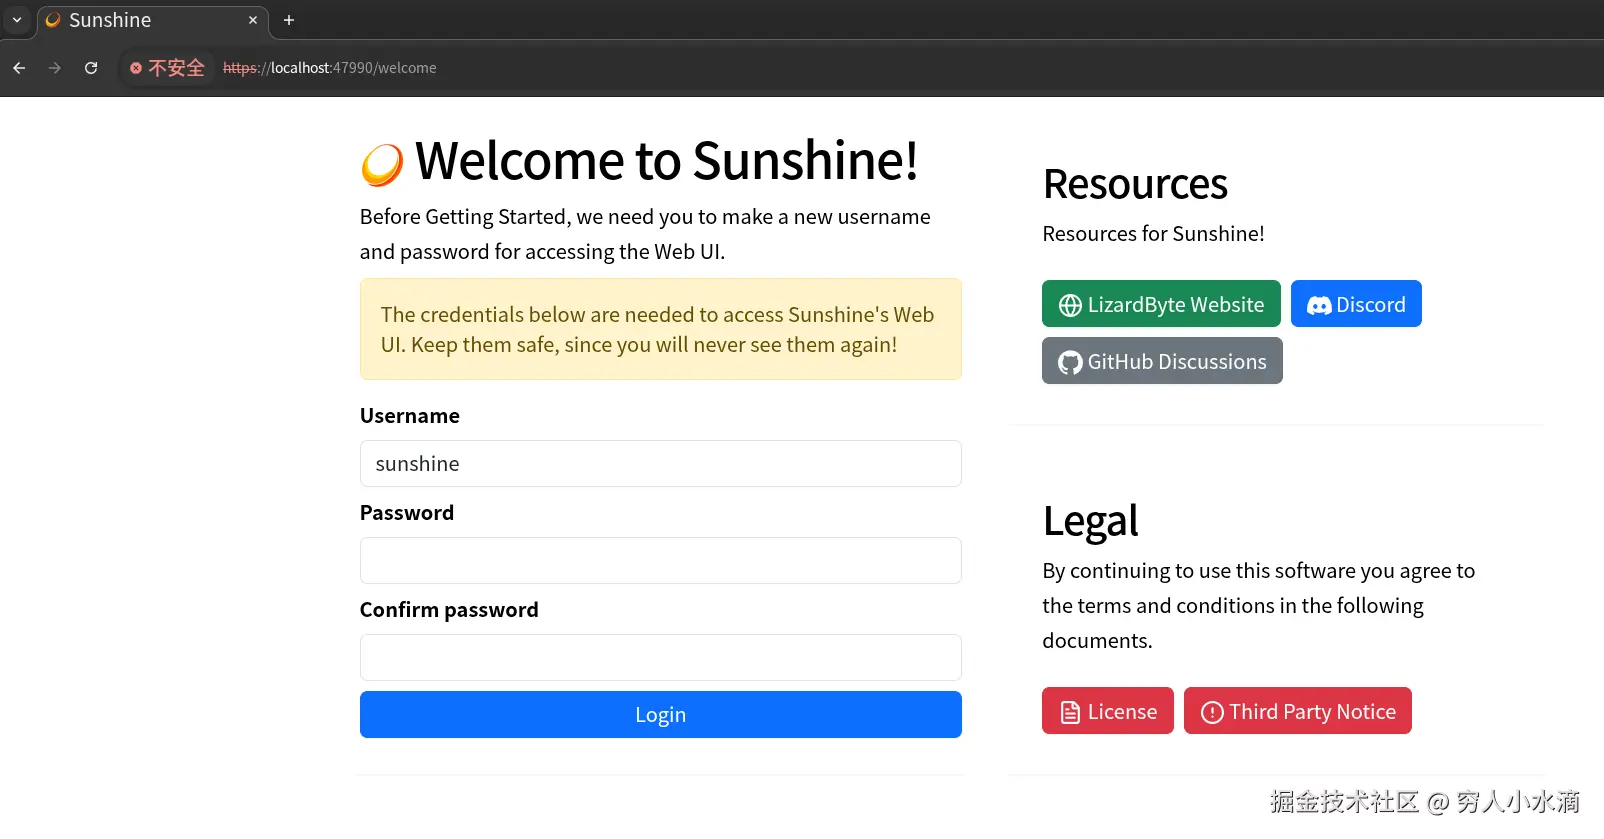View the License document
1604x839 pixels.
[1108, 711]
